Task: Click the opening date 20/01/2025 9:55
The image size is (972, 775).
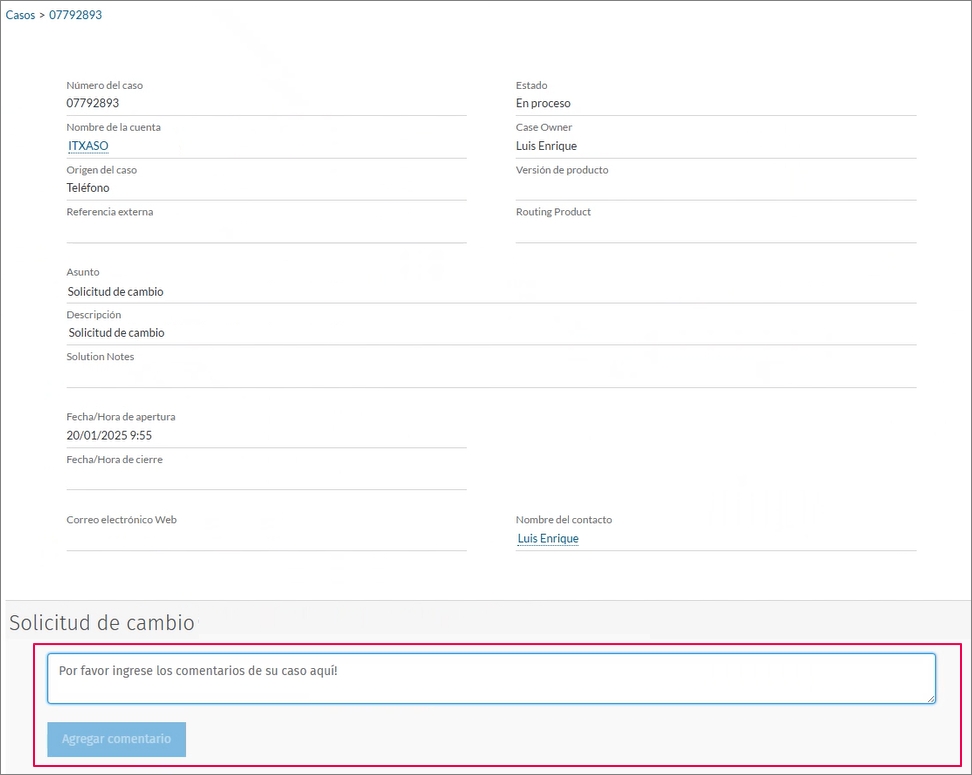Action: click(109, 435)
